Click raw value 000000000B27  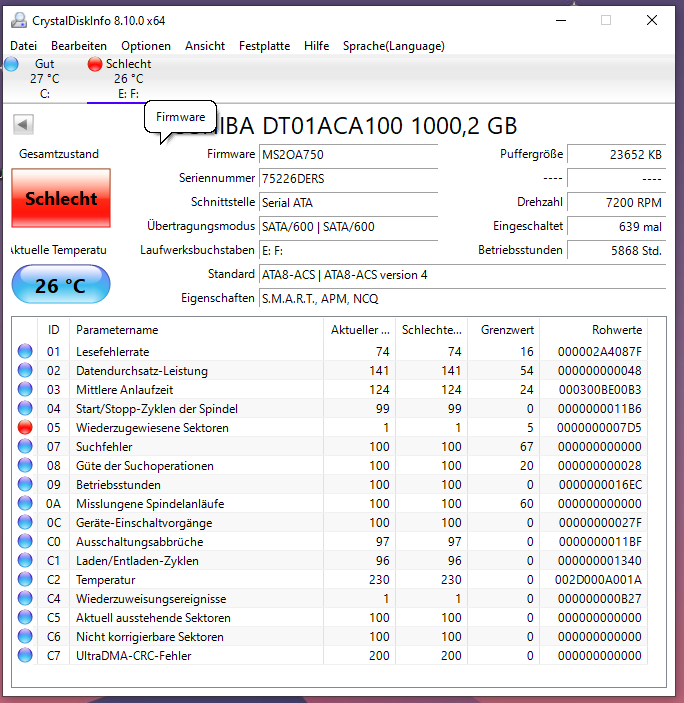(x=599, y=599)
